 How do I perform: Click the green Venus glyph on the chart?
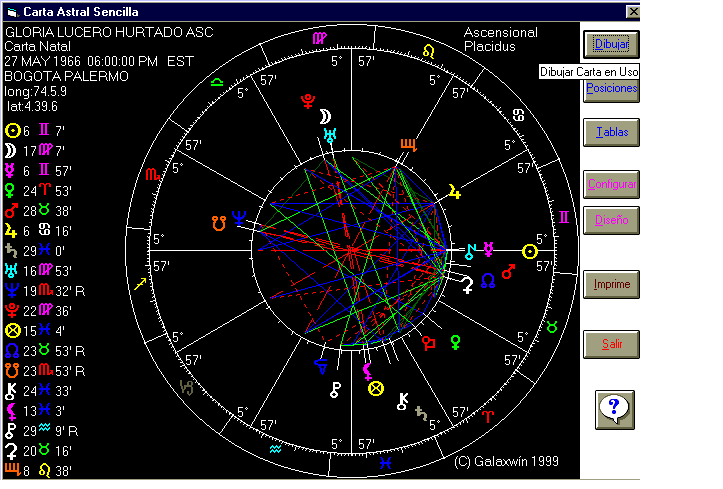tap(455, 343)
